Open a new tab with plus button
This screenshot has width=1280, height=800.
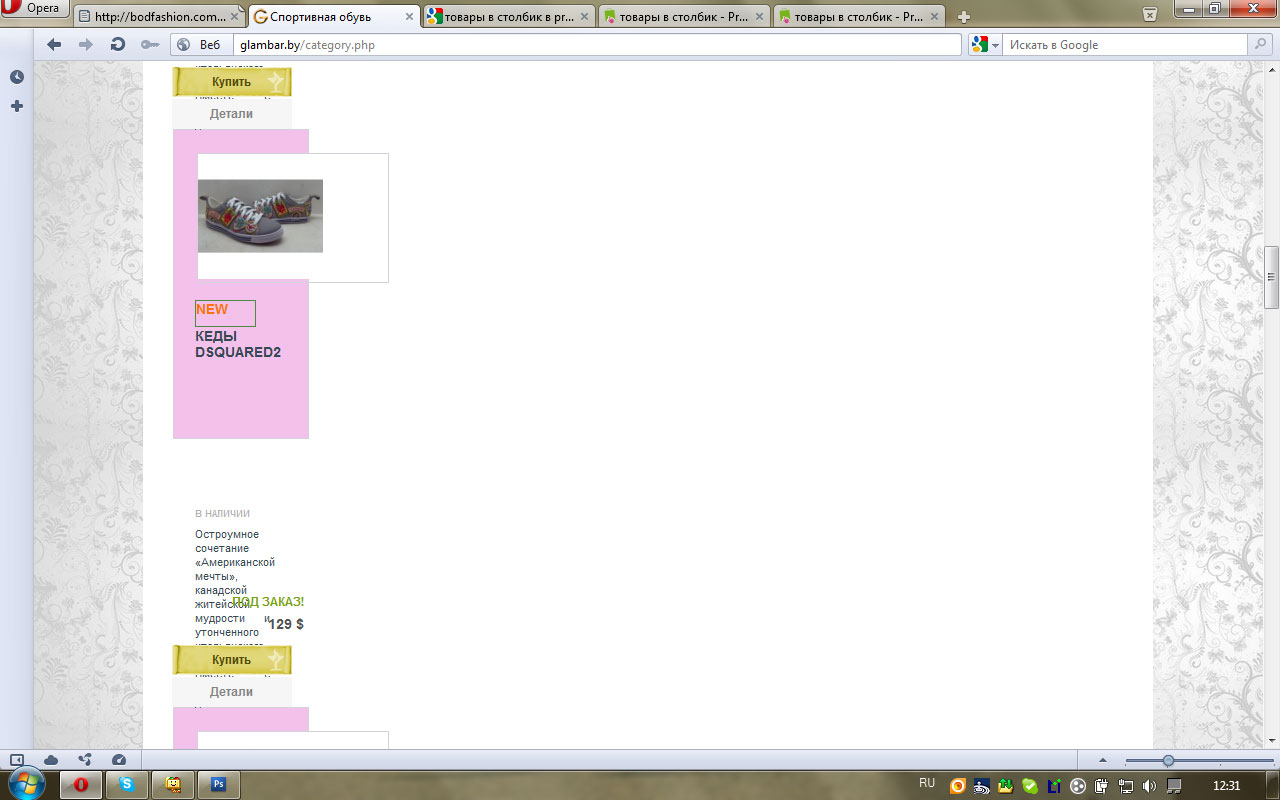(964, 17)
